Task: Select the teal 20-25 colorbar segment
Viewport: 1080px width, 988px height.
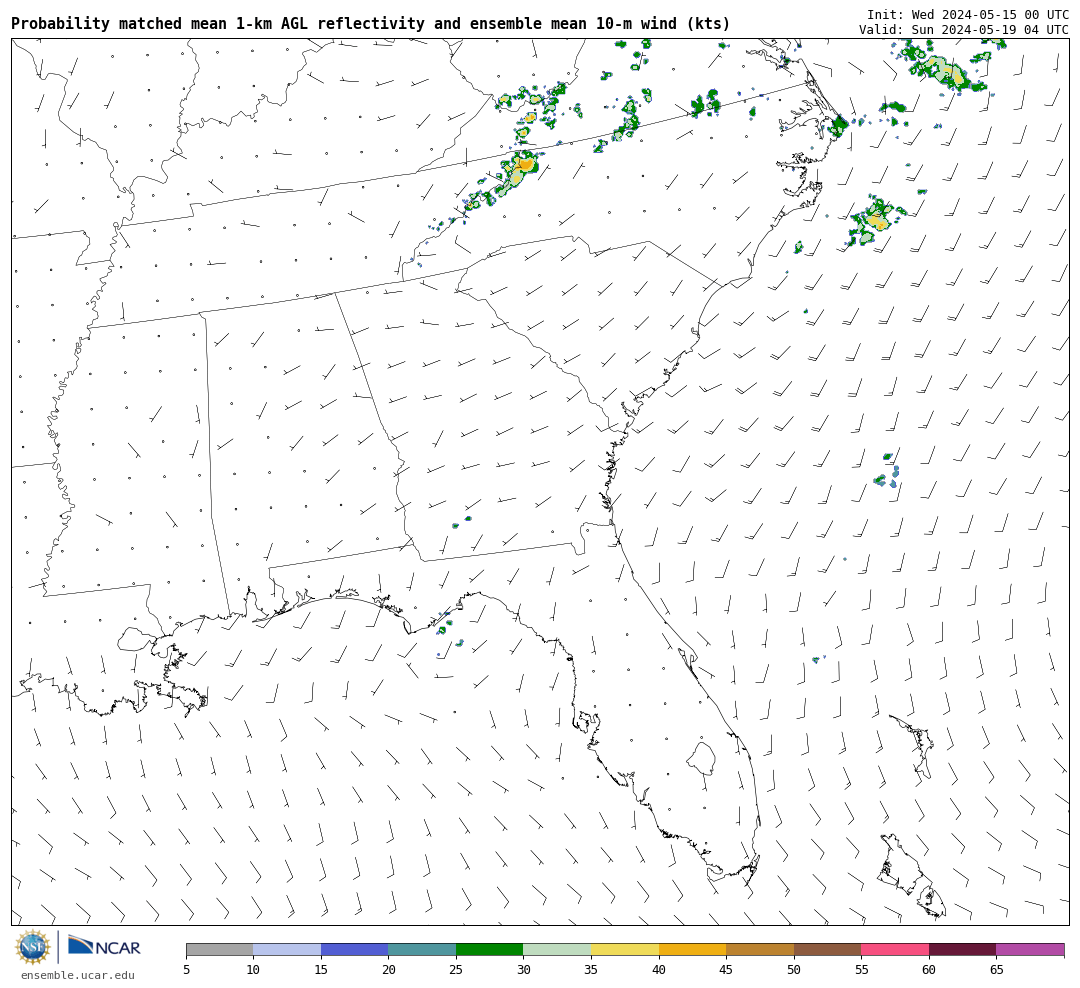Action: 422,950
